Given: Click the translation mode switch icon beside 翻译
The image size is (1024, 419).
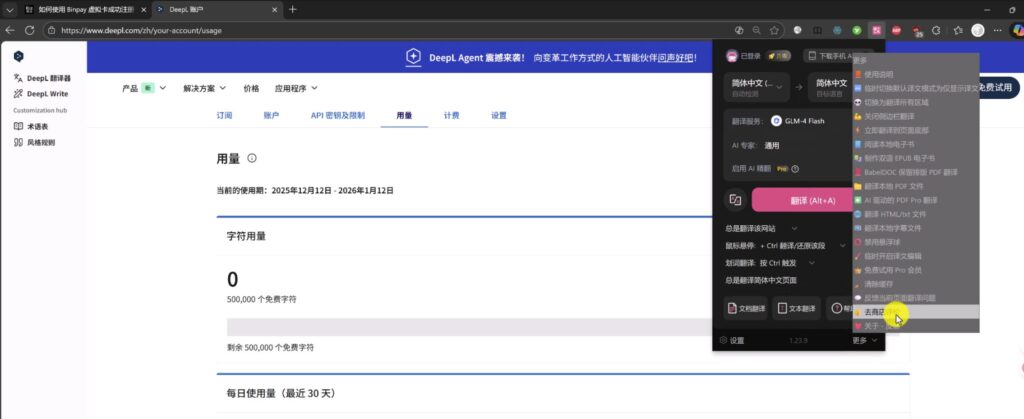Looking at the screenshot, I should pos(735,200).
